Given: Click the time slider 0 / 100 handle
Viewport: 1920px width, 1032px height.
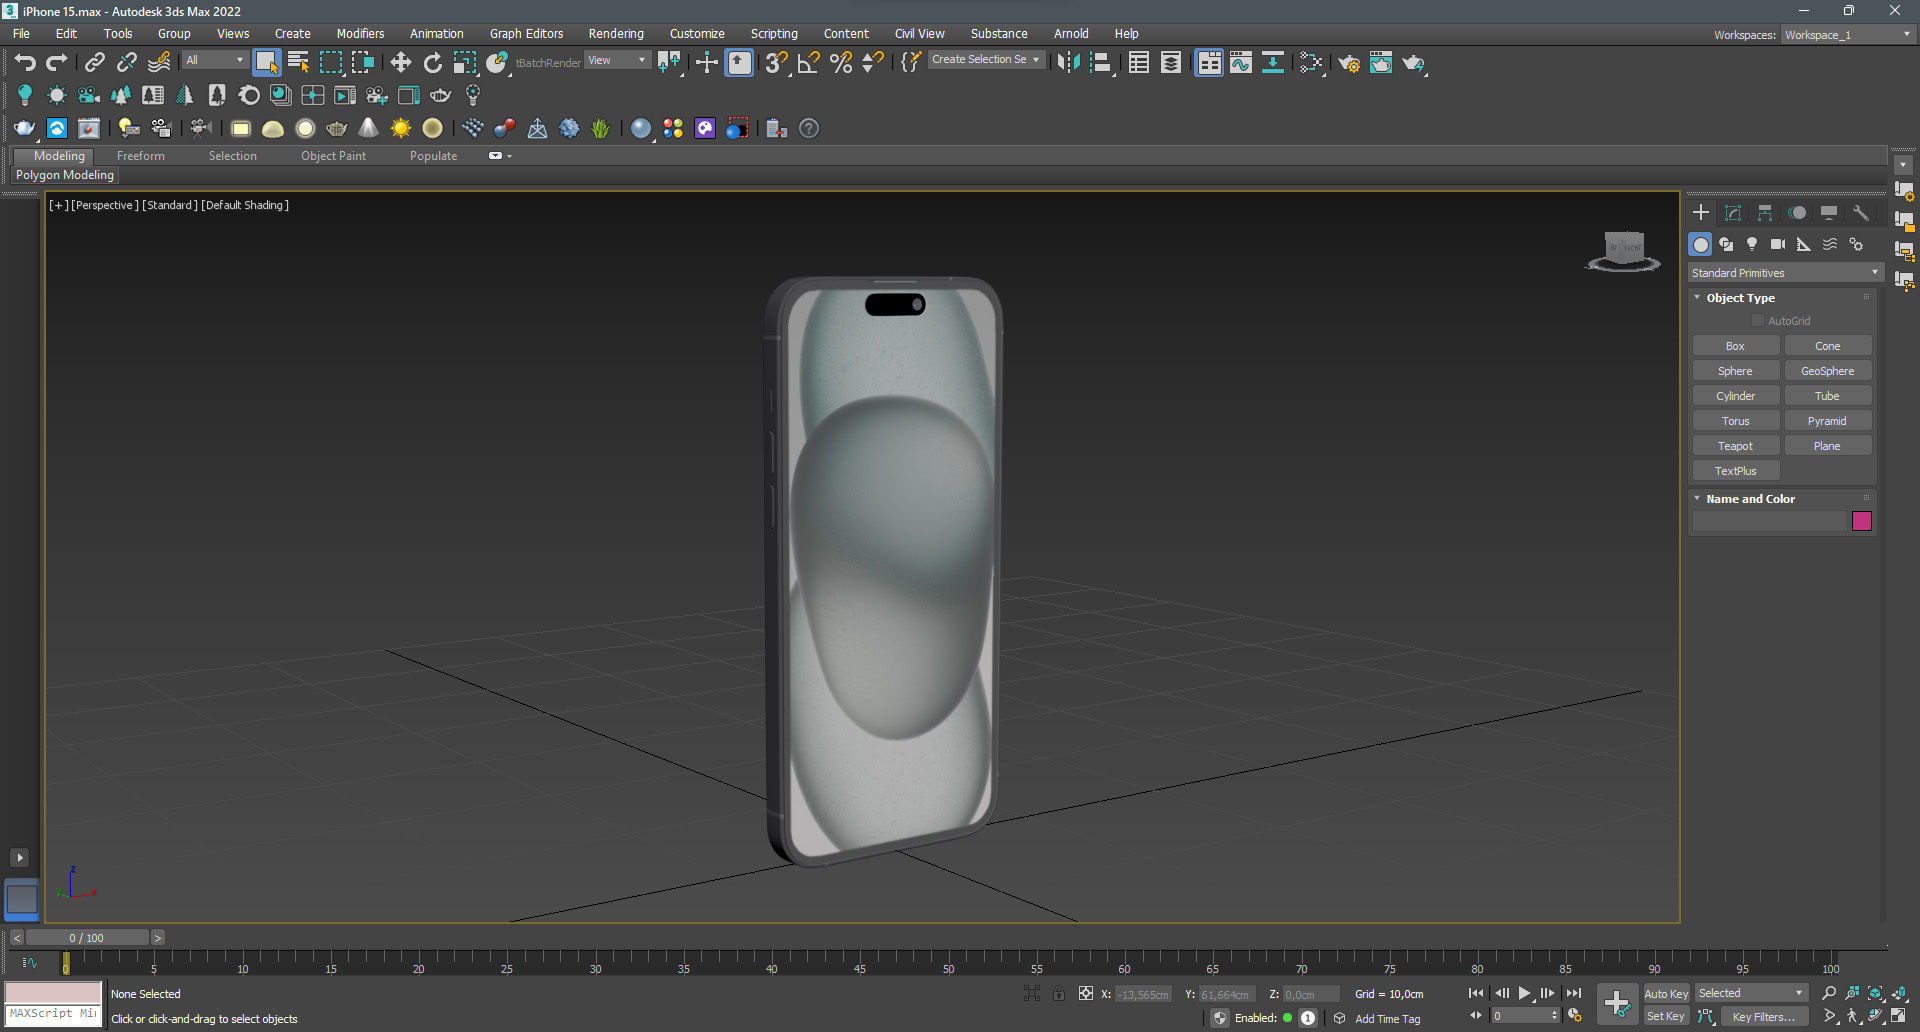Looking at the screenshot, I should point(87,938).
